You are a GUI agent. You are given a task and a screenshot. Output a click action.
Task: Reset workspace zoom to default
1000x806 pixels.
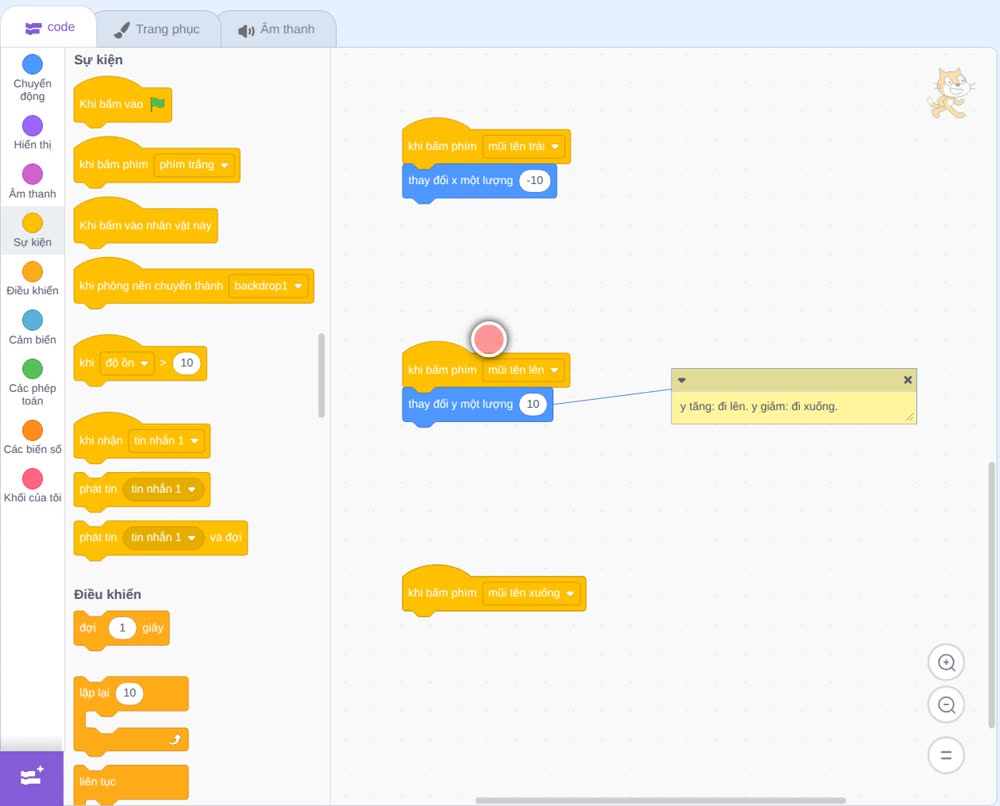point(946,755)
